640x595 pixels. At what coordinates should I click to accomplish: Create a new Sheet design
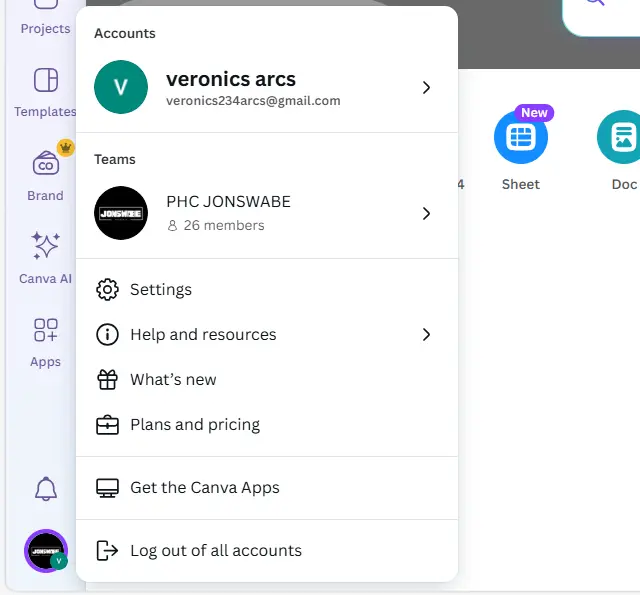point(521,137)
